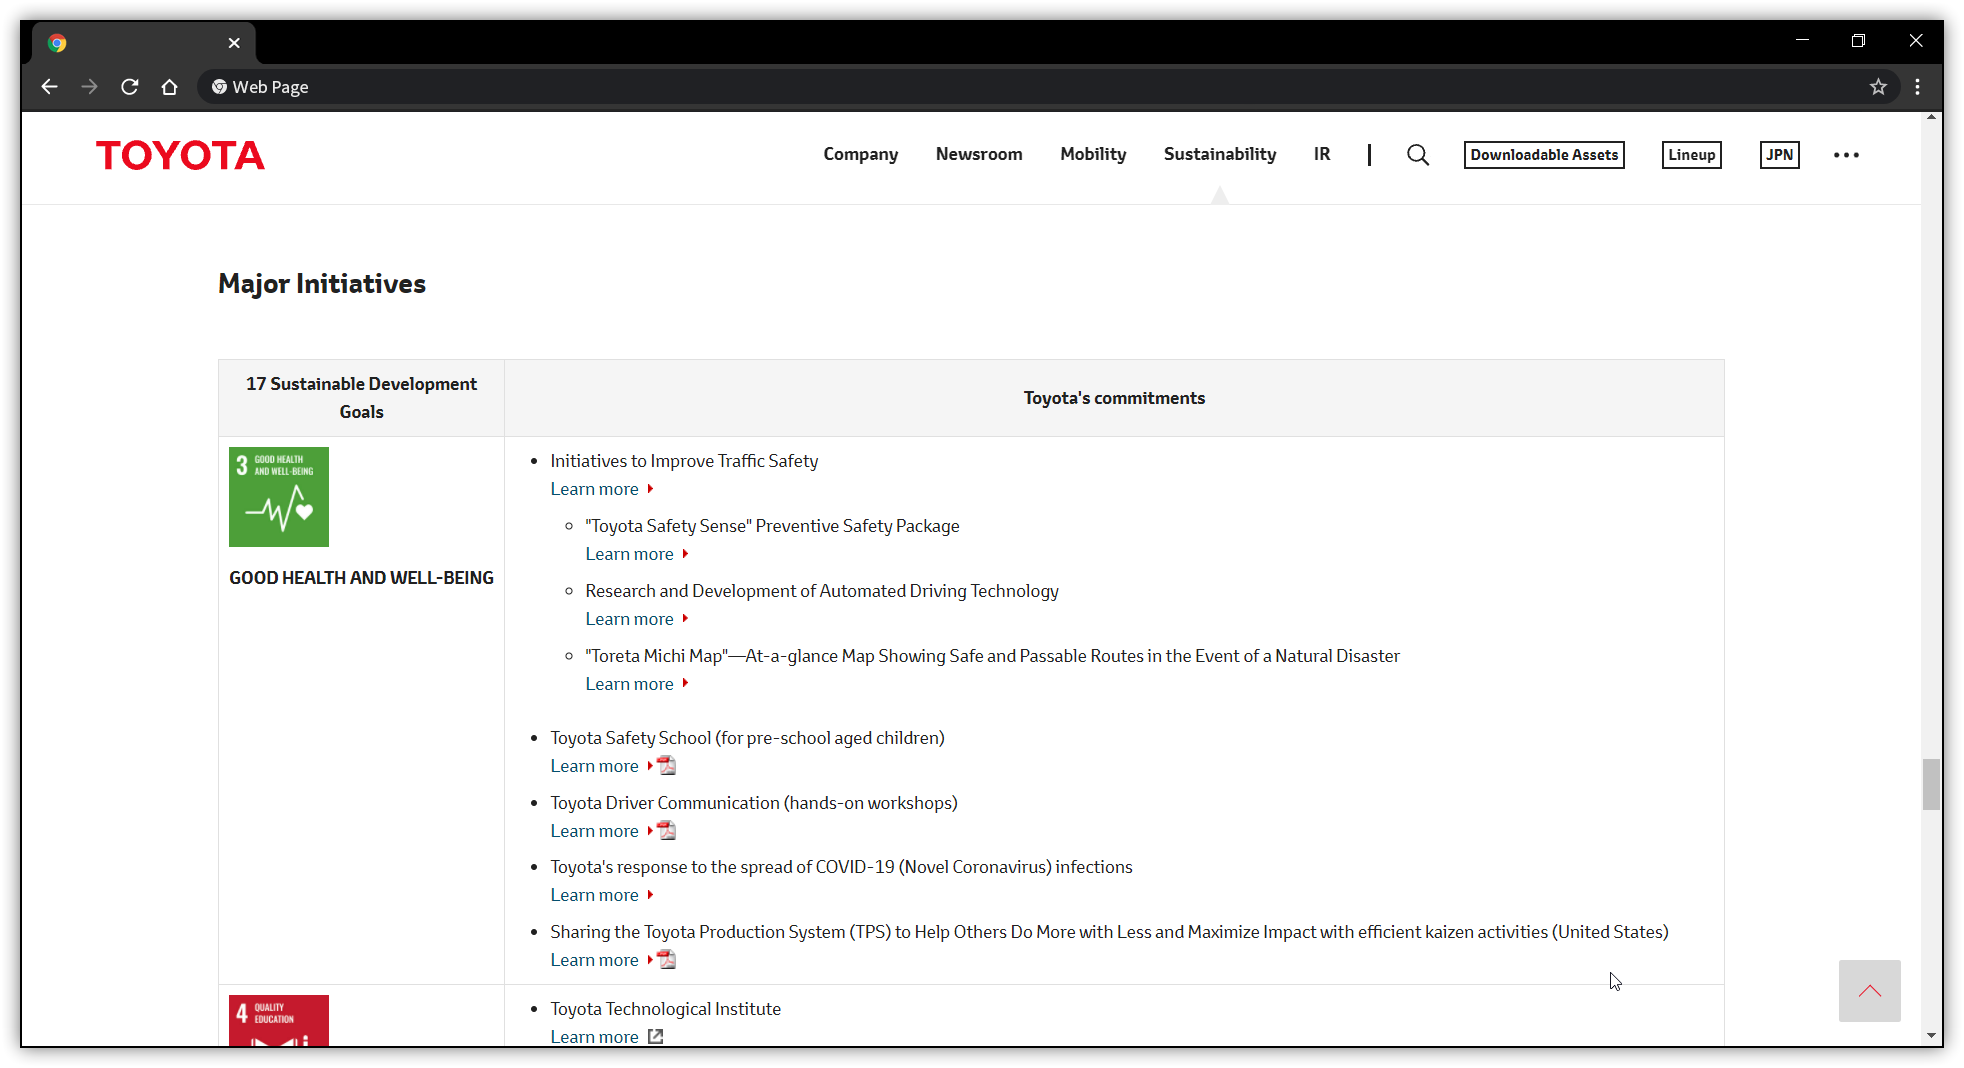The width and height of the screenshot is (1964, 1068).
Task: Click the Chrome favicon on the tab
Action: (57, 43)
